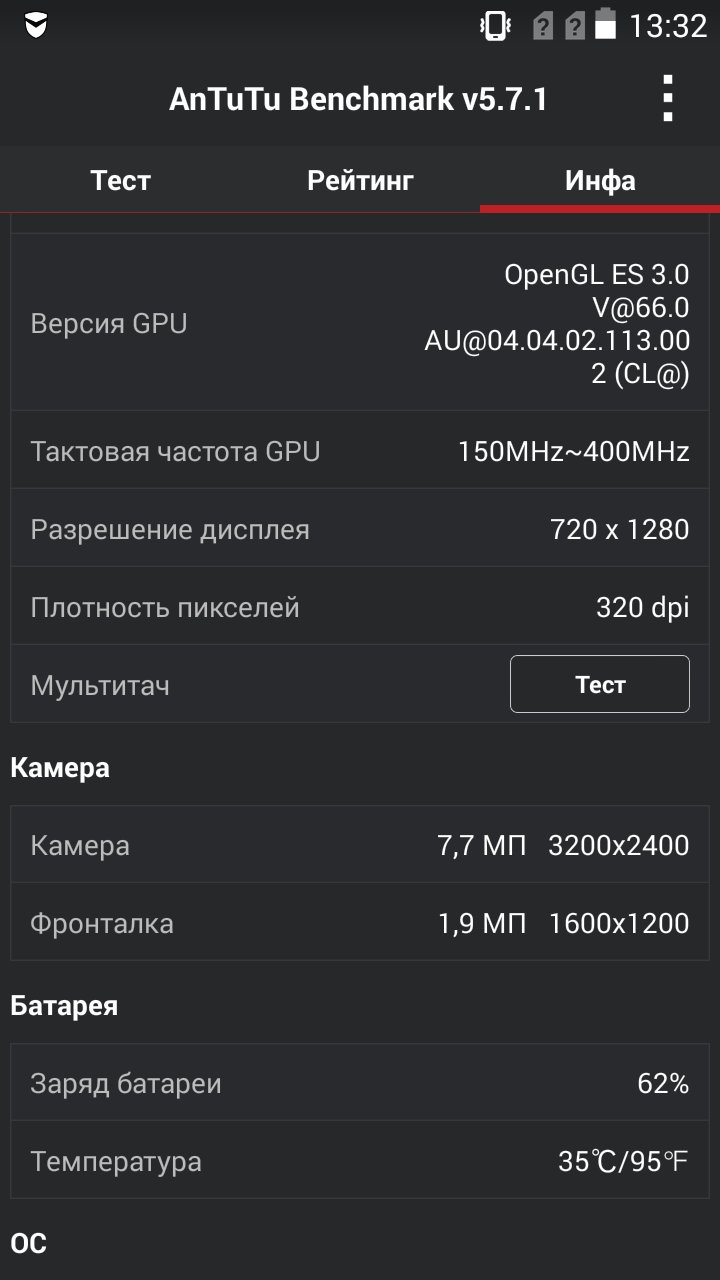Screen dimensions: 720x1280
Task: Tap the Фронталка 1,9 МП row
Action: (360, 922)
